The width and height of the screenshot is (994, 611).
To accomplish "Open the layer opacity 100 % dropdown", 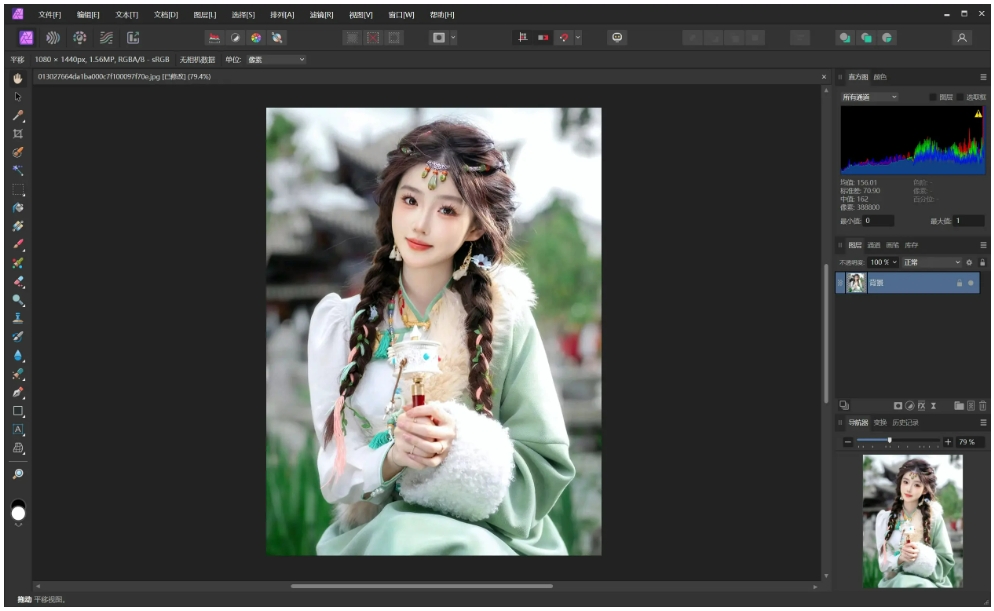I will 883,262.
